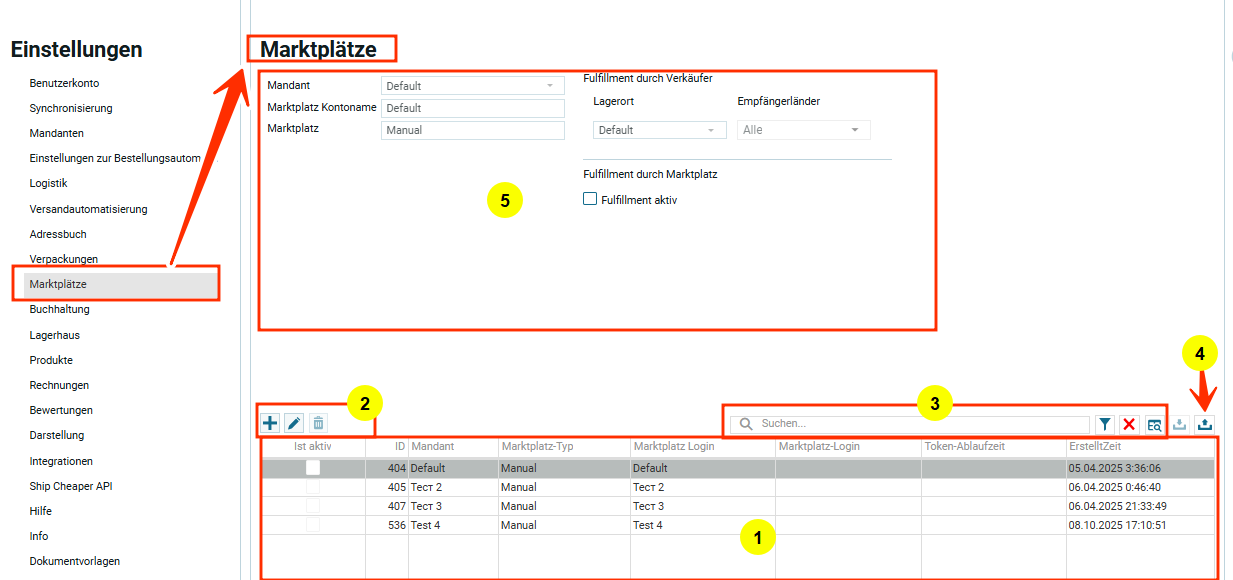Click the plus icon to add marketplace
Screen dimensions: 1233x580
[x=270, y=423]
